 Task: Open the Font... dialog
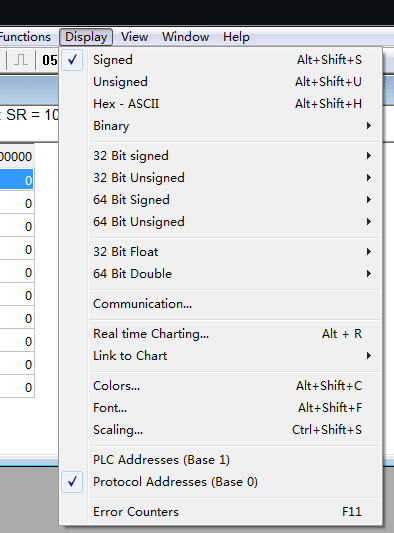[x=221, y=408]
